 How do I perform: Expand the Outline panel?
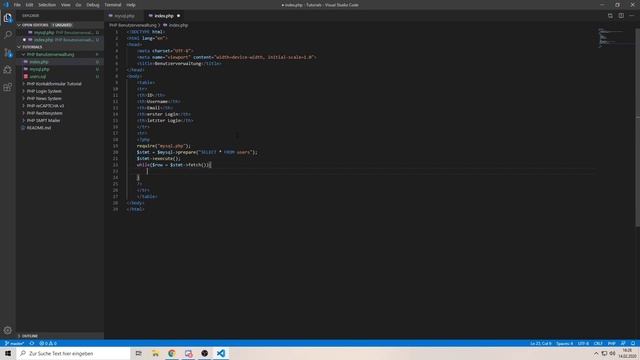(x=60, y=336)
